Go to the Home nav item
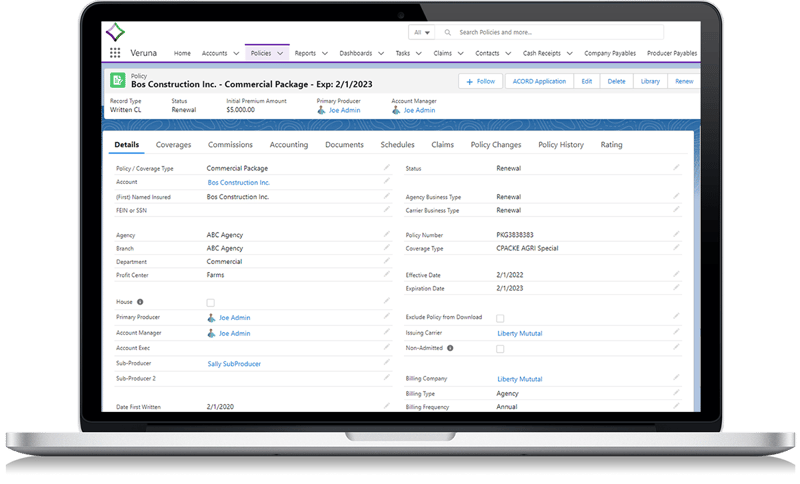This screenshot has height=484, width=800. [x=182, y=53]
